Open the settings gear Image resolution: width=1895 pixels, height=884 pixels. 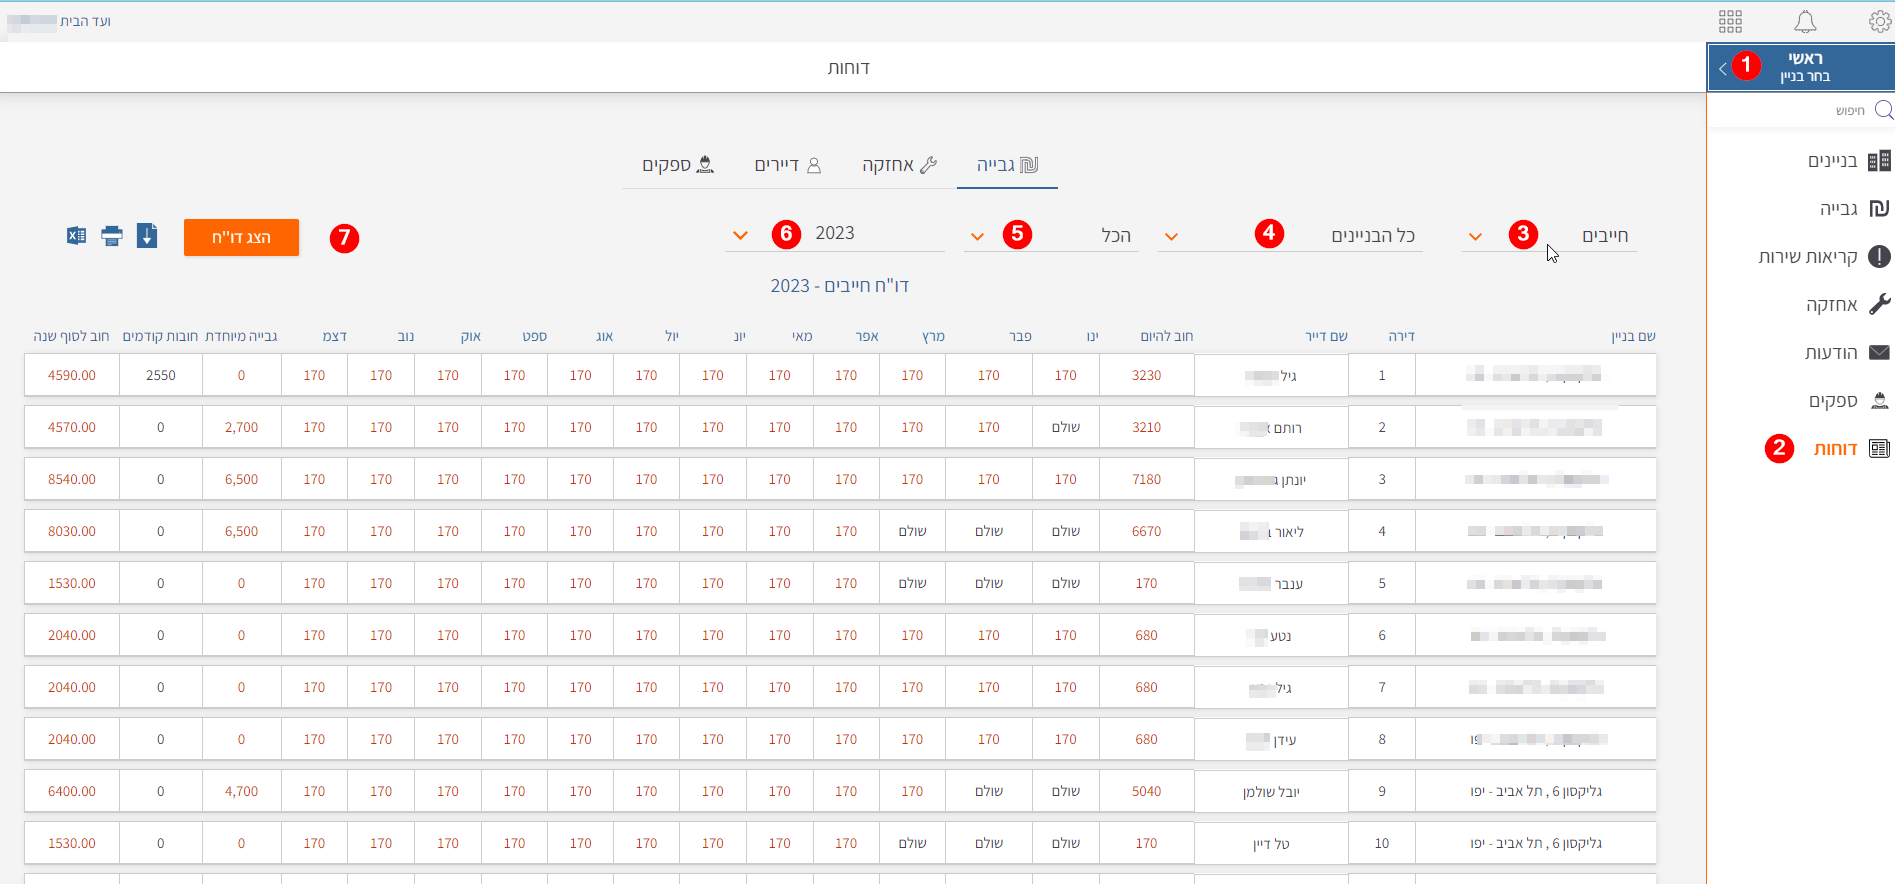click(x=1879, y=21)
